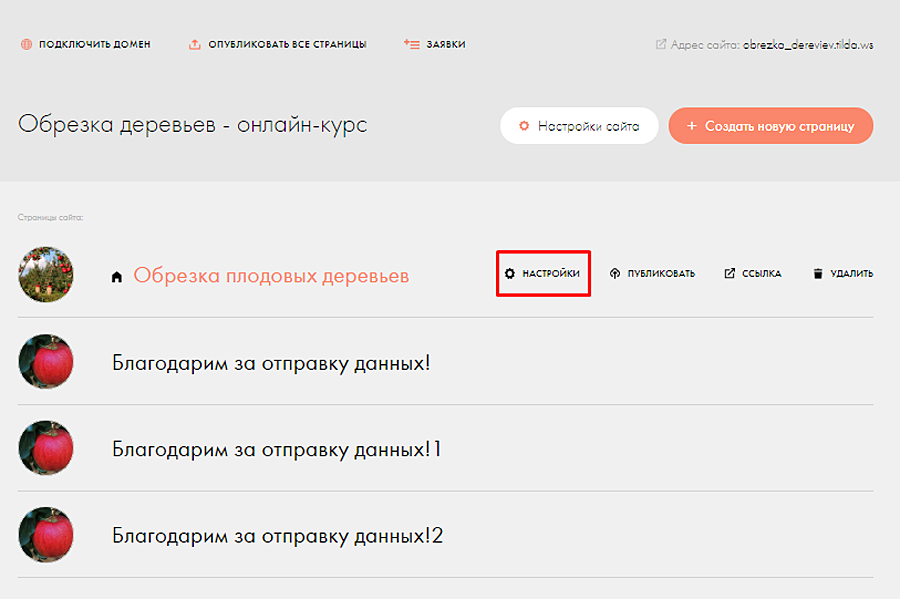Open the Подключить домен menu item

pyautogui.click(x=95, y=45)
